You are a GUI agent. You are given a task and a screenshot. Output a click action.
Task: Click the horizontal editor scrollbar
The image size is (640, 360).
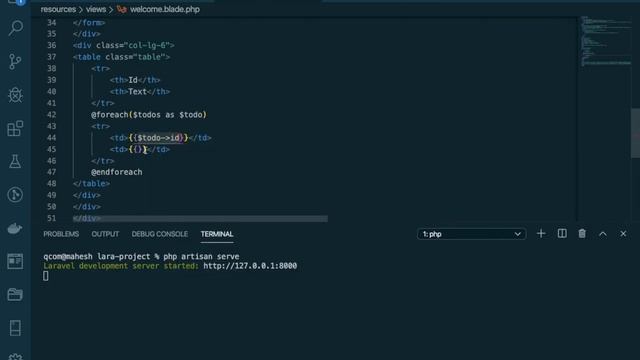click(200, 219)
